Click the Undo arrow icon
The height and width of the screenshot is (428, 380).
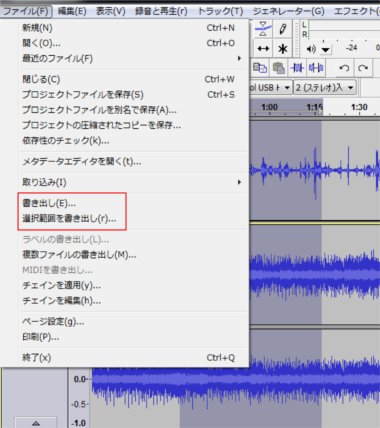(344, 68)
